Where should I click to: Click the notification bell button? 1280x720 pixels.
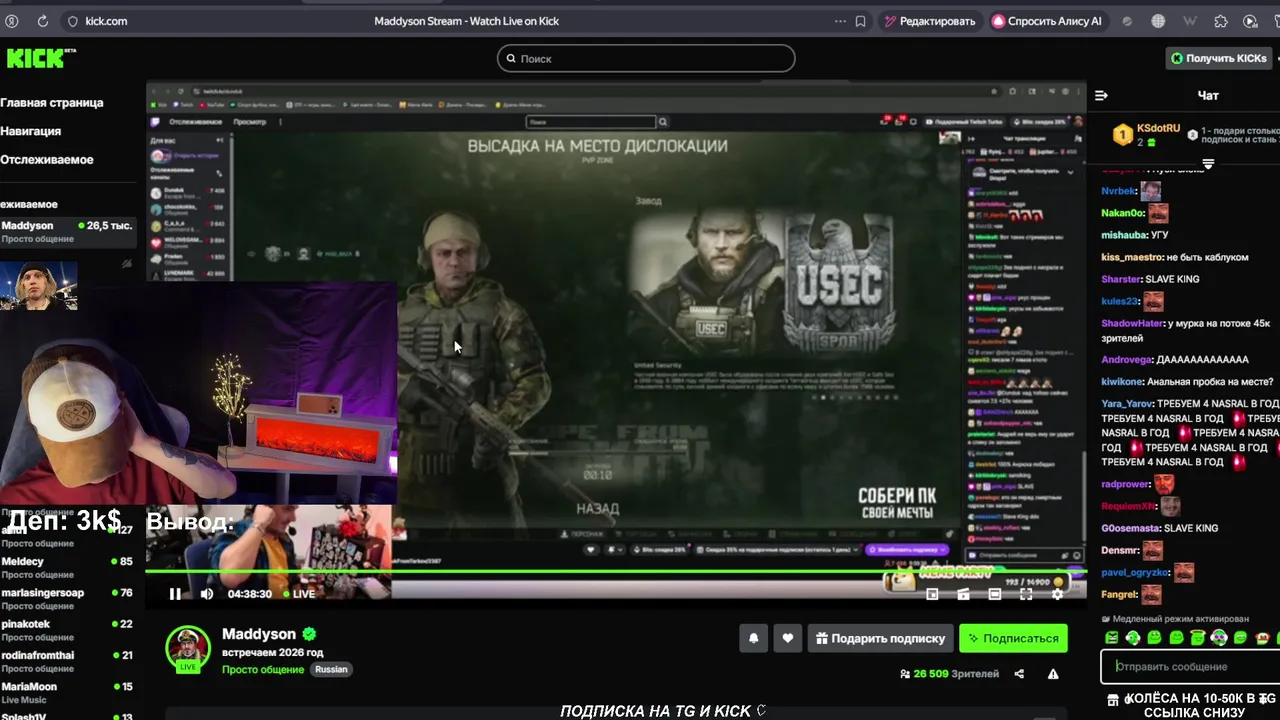(x=754, y=638)
